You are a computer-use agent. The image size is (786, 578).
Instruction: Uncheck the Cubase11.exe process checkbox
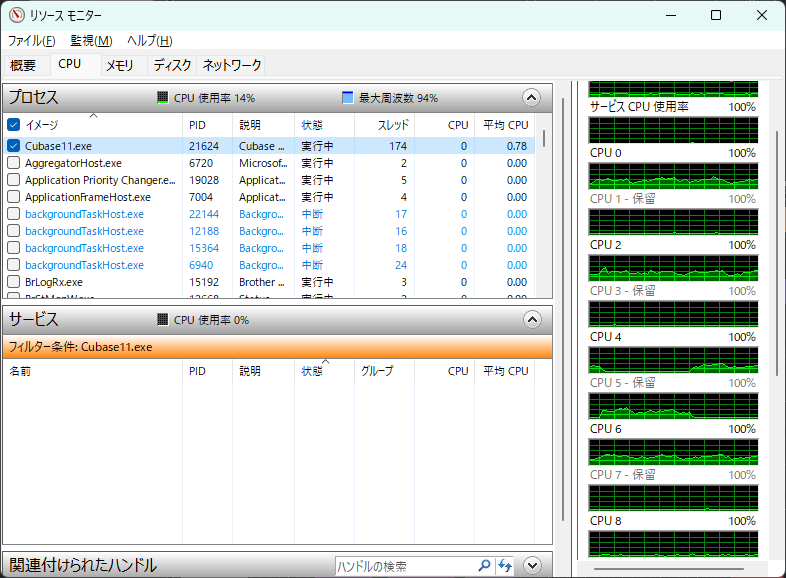(x=14, y=146)
